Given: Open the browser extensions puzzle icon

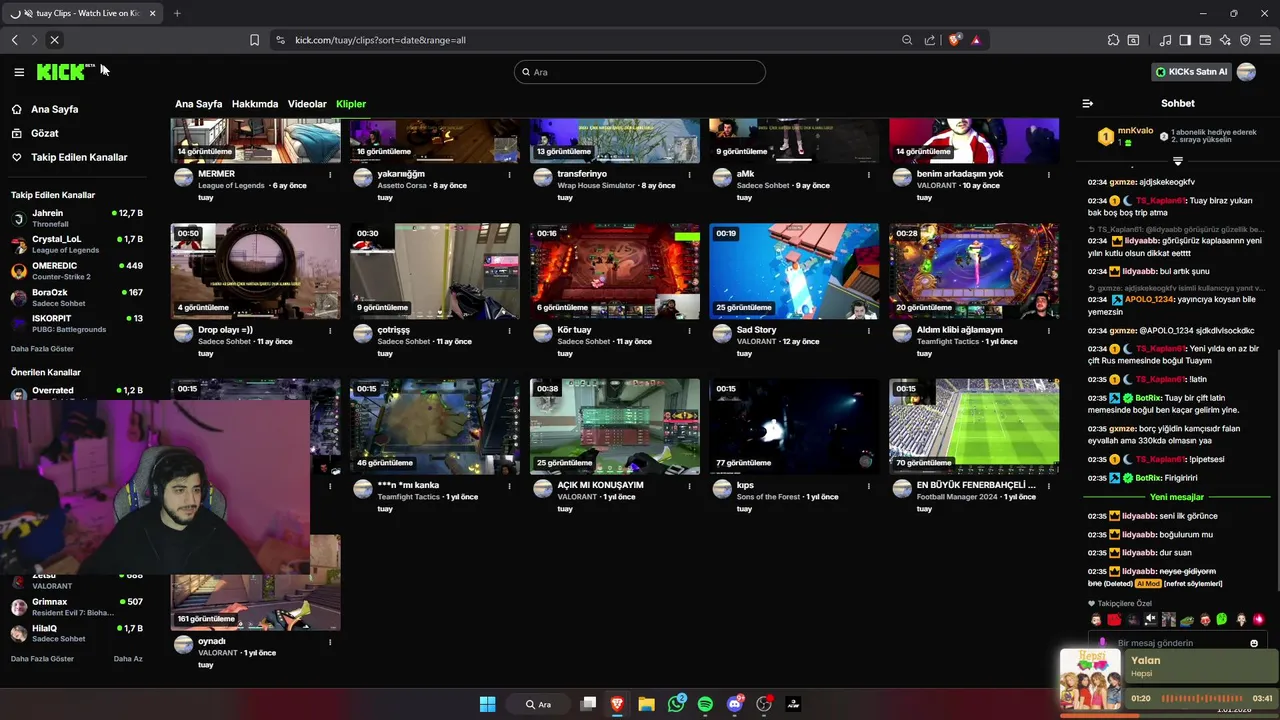Looking at the screenshot, I should pyautogui.click(x=1113, y=40).
